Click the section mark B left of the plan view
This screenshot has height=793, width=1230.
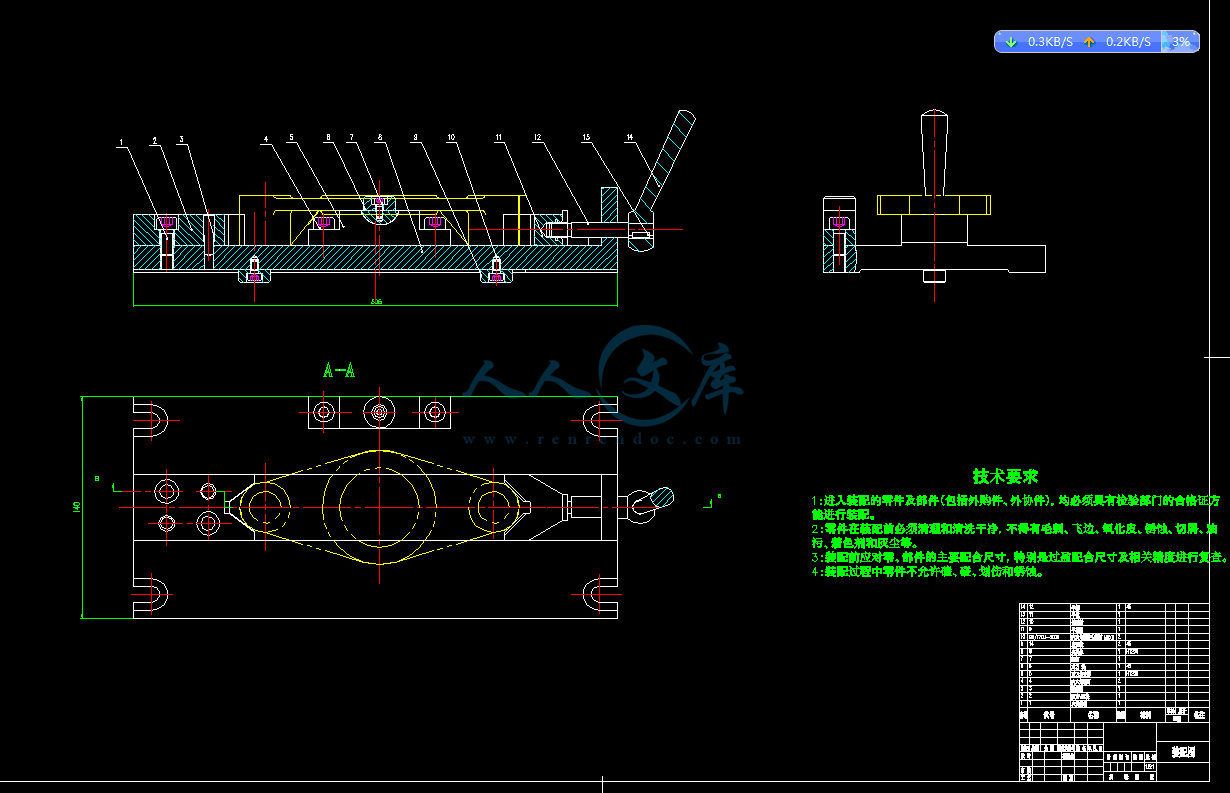point(97,480)
